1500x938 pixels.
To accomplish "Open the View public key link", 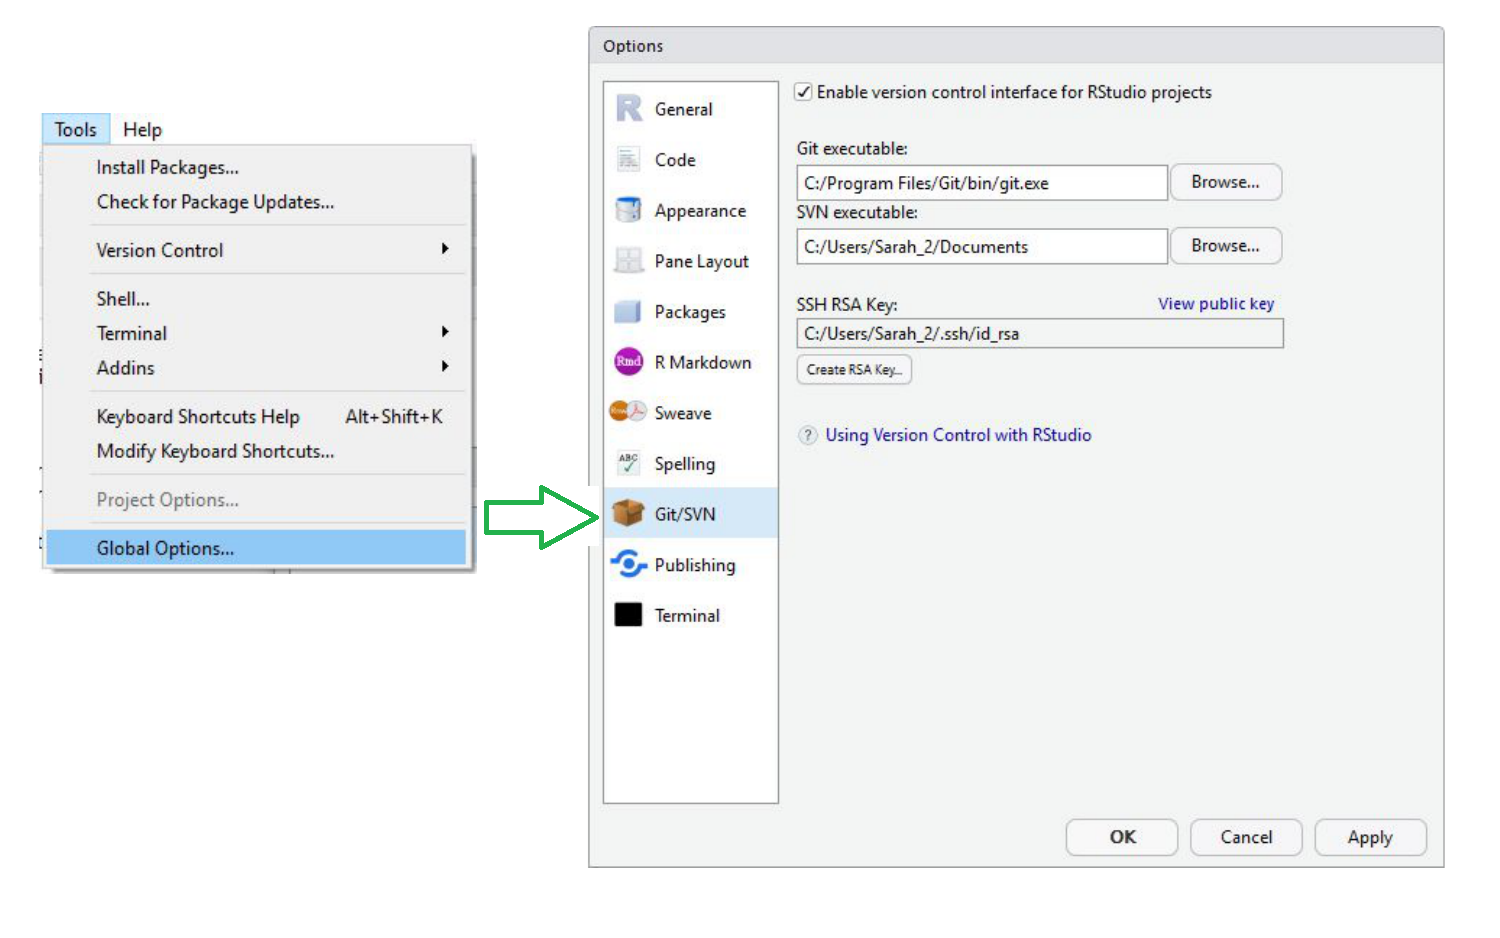I will click(x=1216, y=304).
